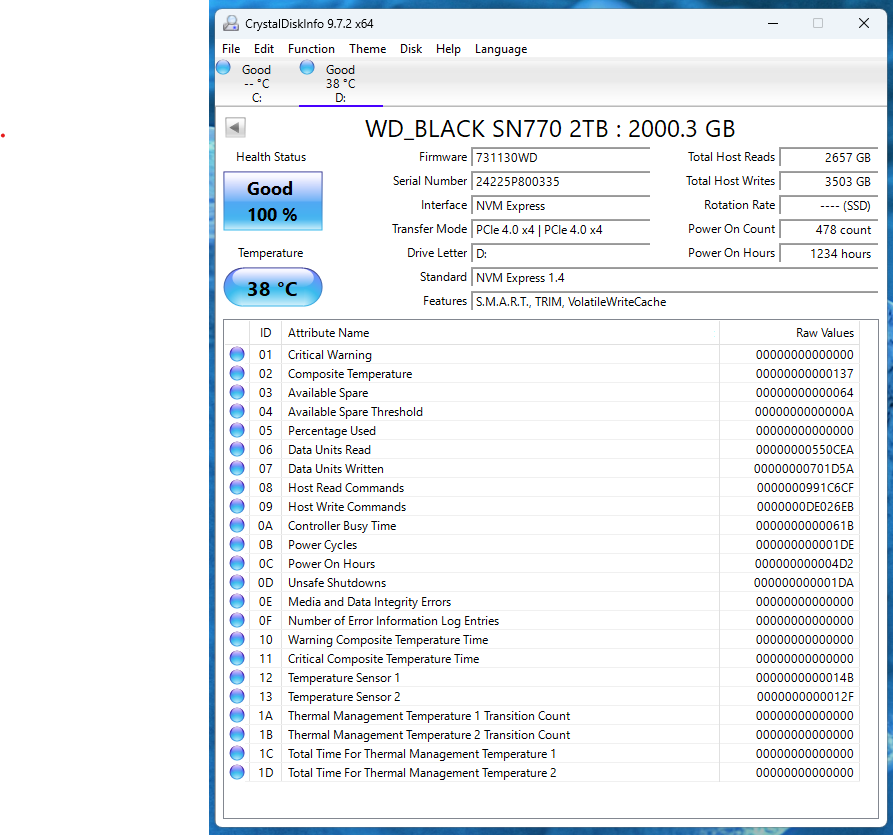The height and width of the screenshot is (835, 893).
Task: Expand the Disk menu
Action: [x=411, y=49]
